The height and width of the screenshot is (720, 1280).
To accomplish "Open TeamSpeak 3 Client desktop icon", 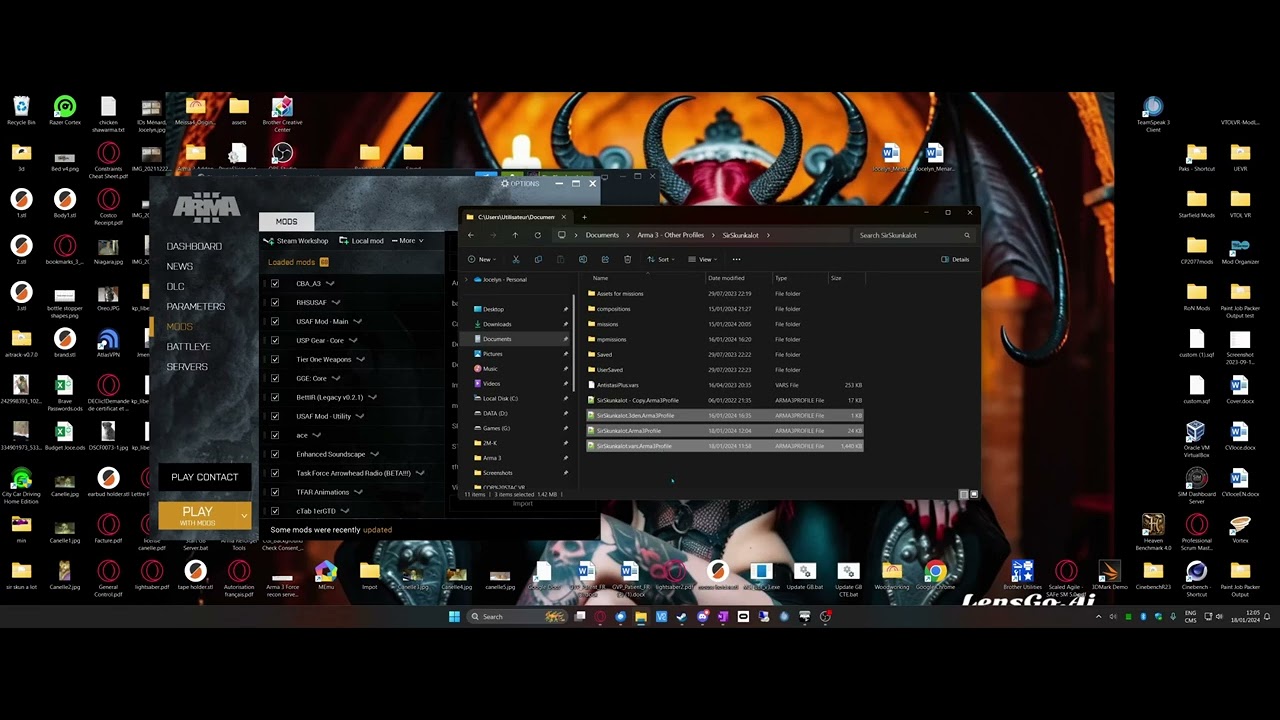I will coord(1153,113).
